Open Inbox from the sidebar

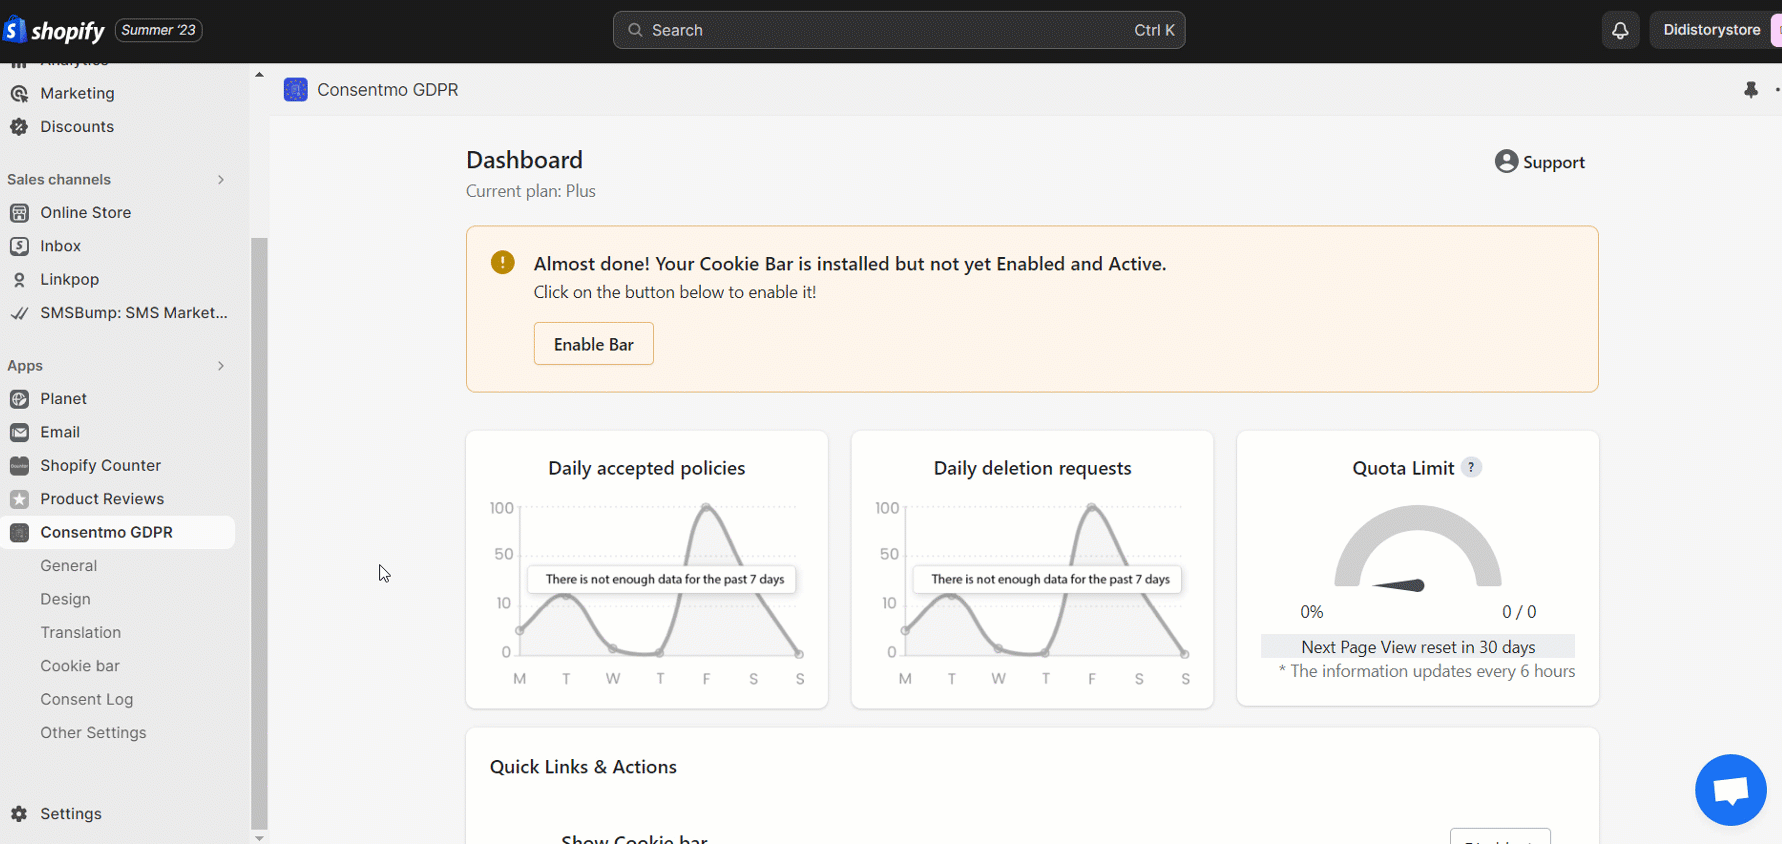[x=60, y=246]
